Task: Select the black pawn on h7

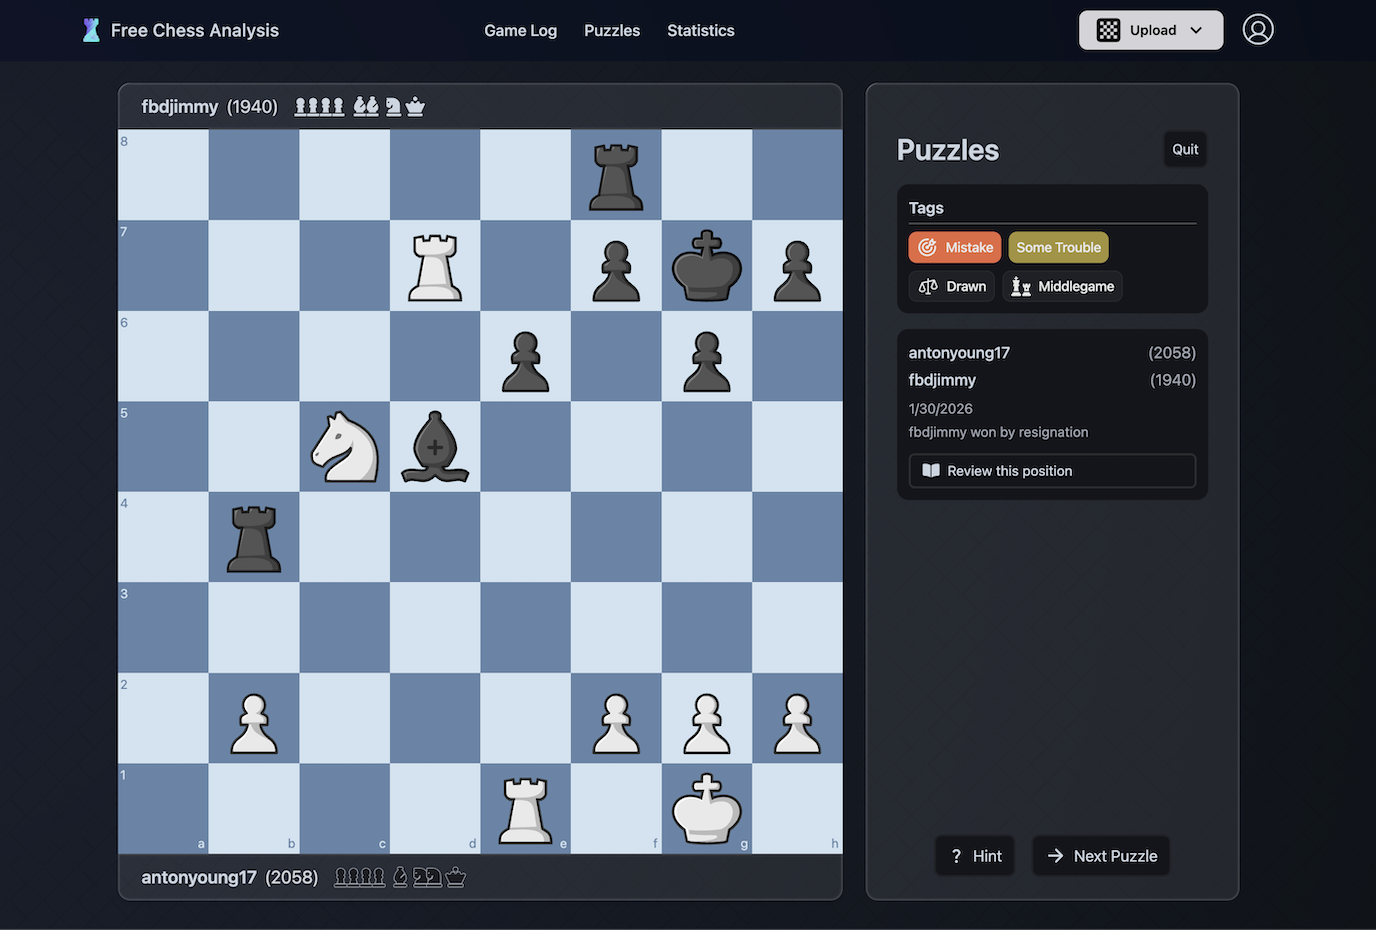Action: click(797, 270)
